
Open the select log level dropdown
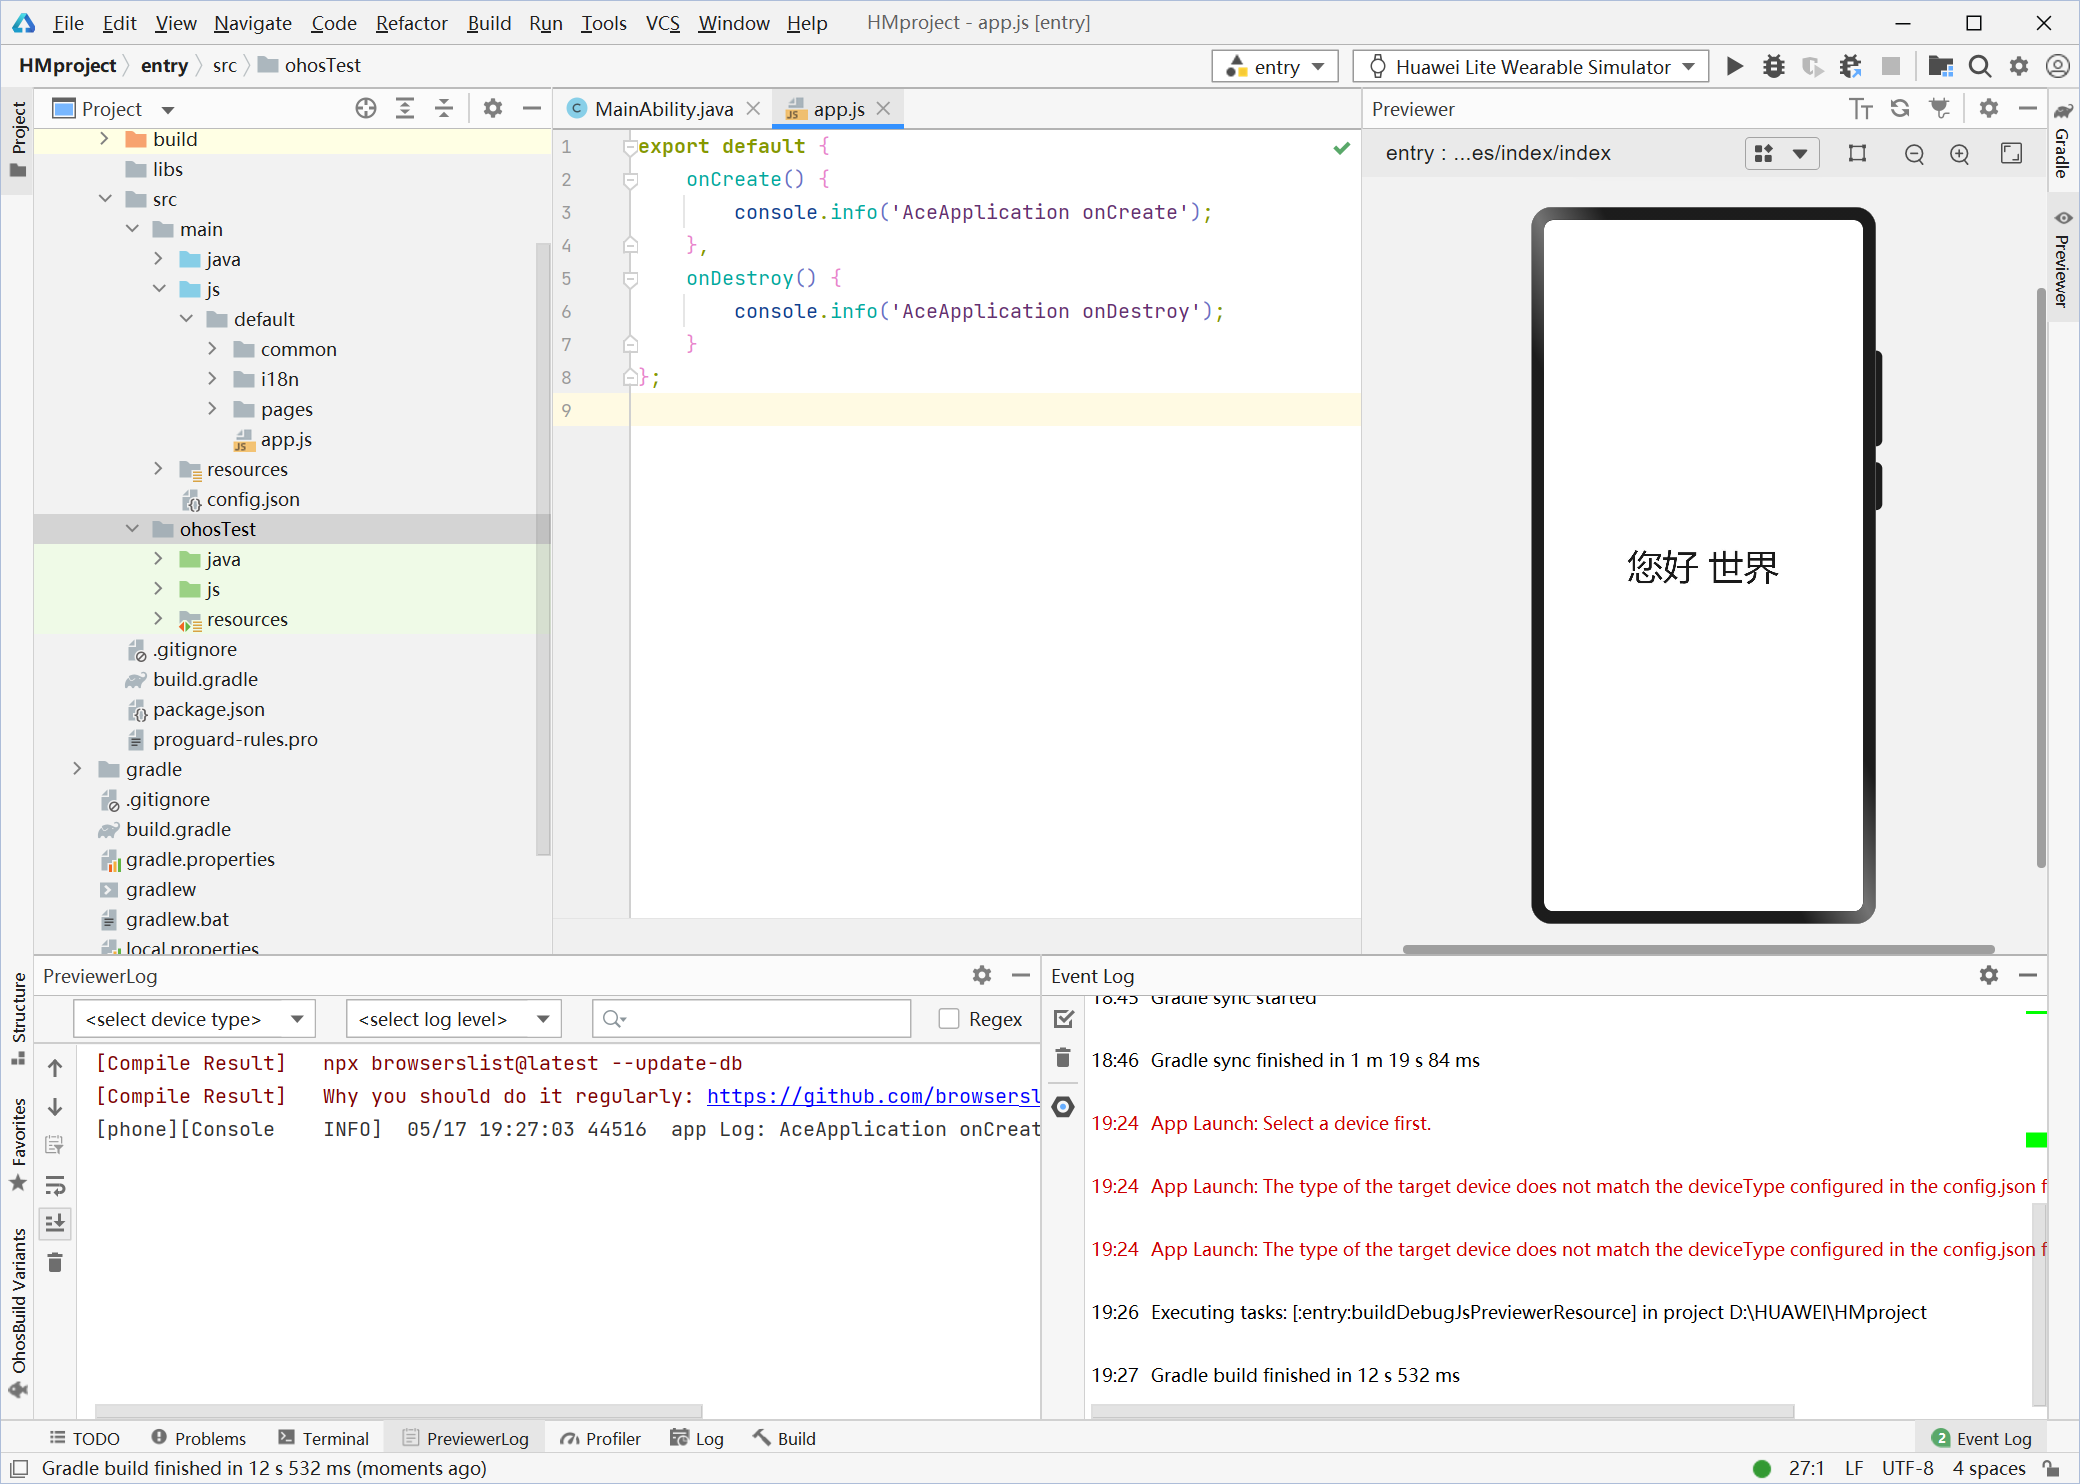453,1019
